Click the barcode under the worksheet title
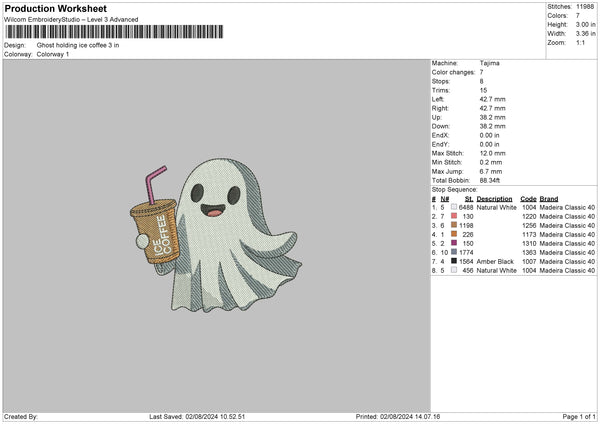 (x=114, y=32)
